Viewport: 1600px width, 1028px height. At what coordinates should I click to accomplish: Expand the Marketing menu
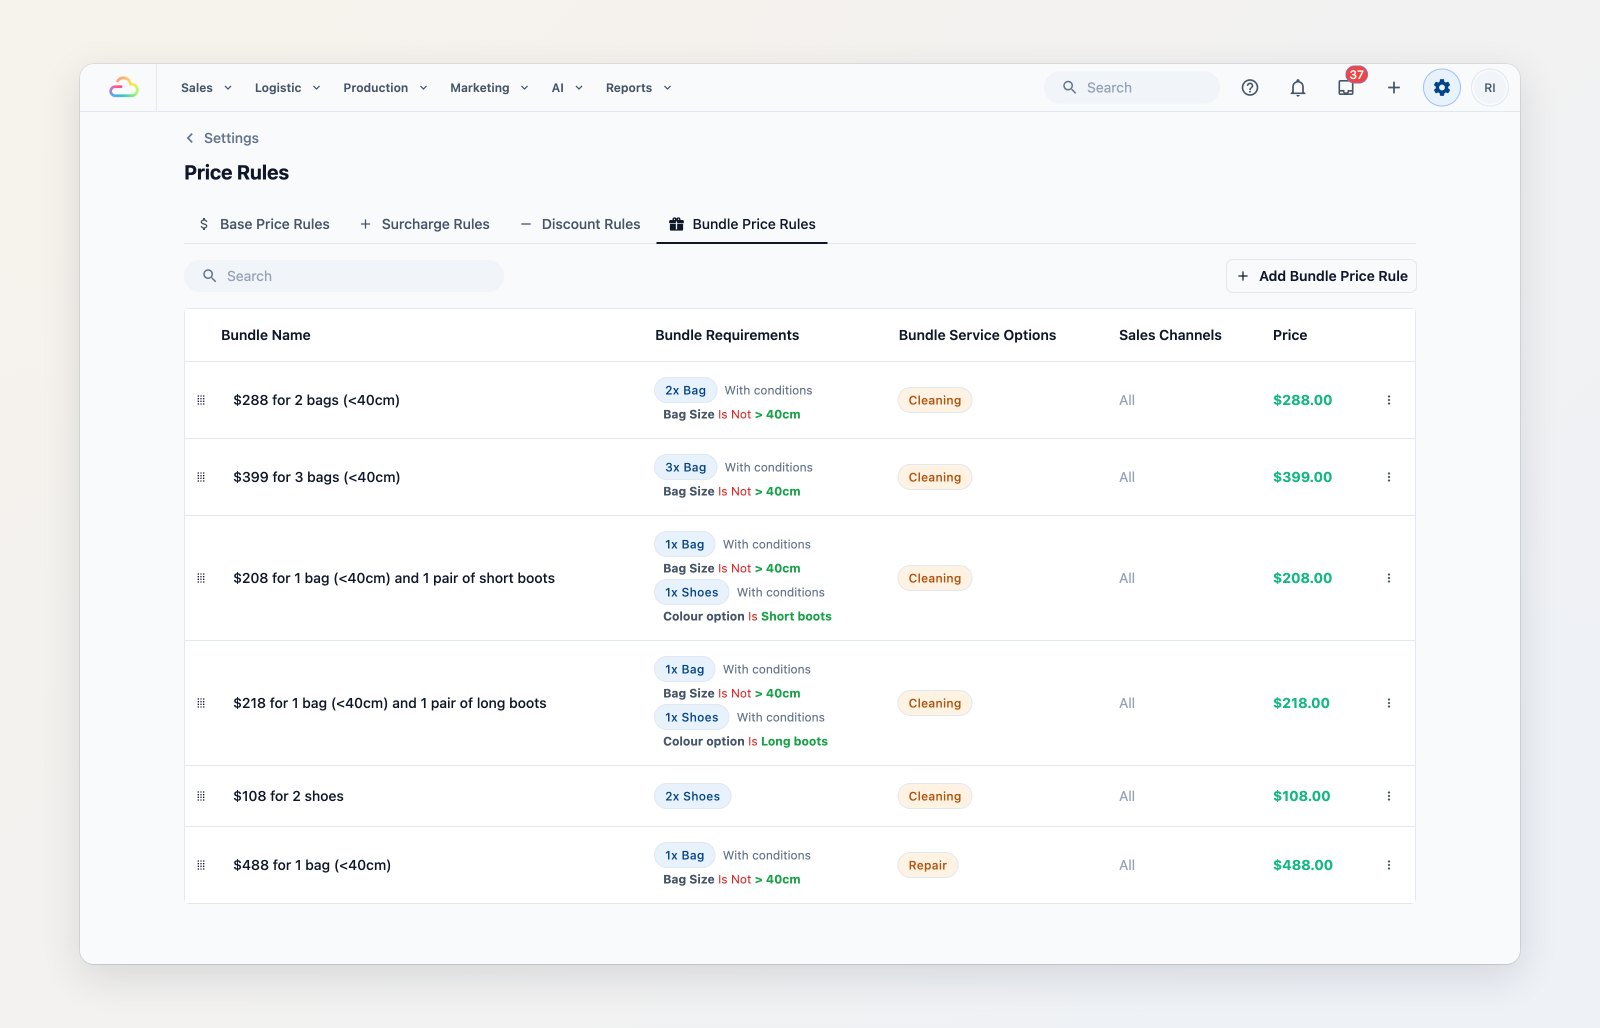[489, 88]
